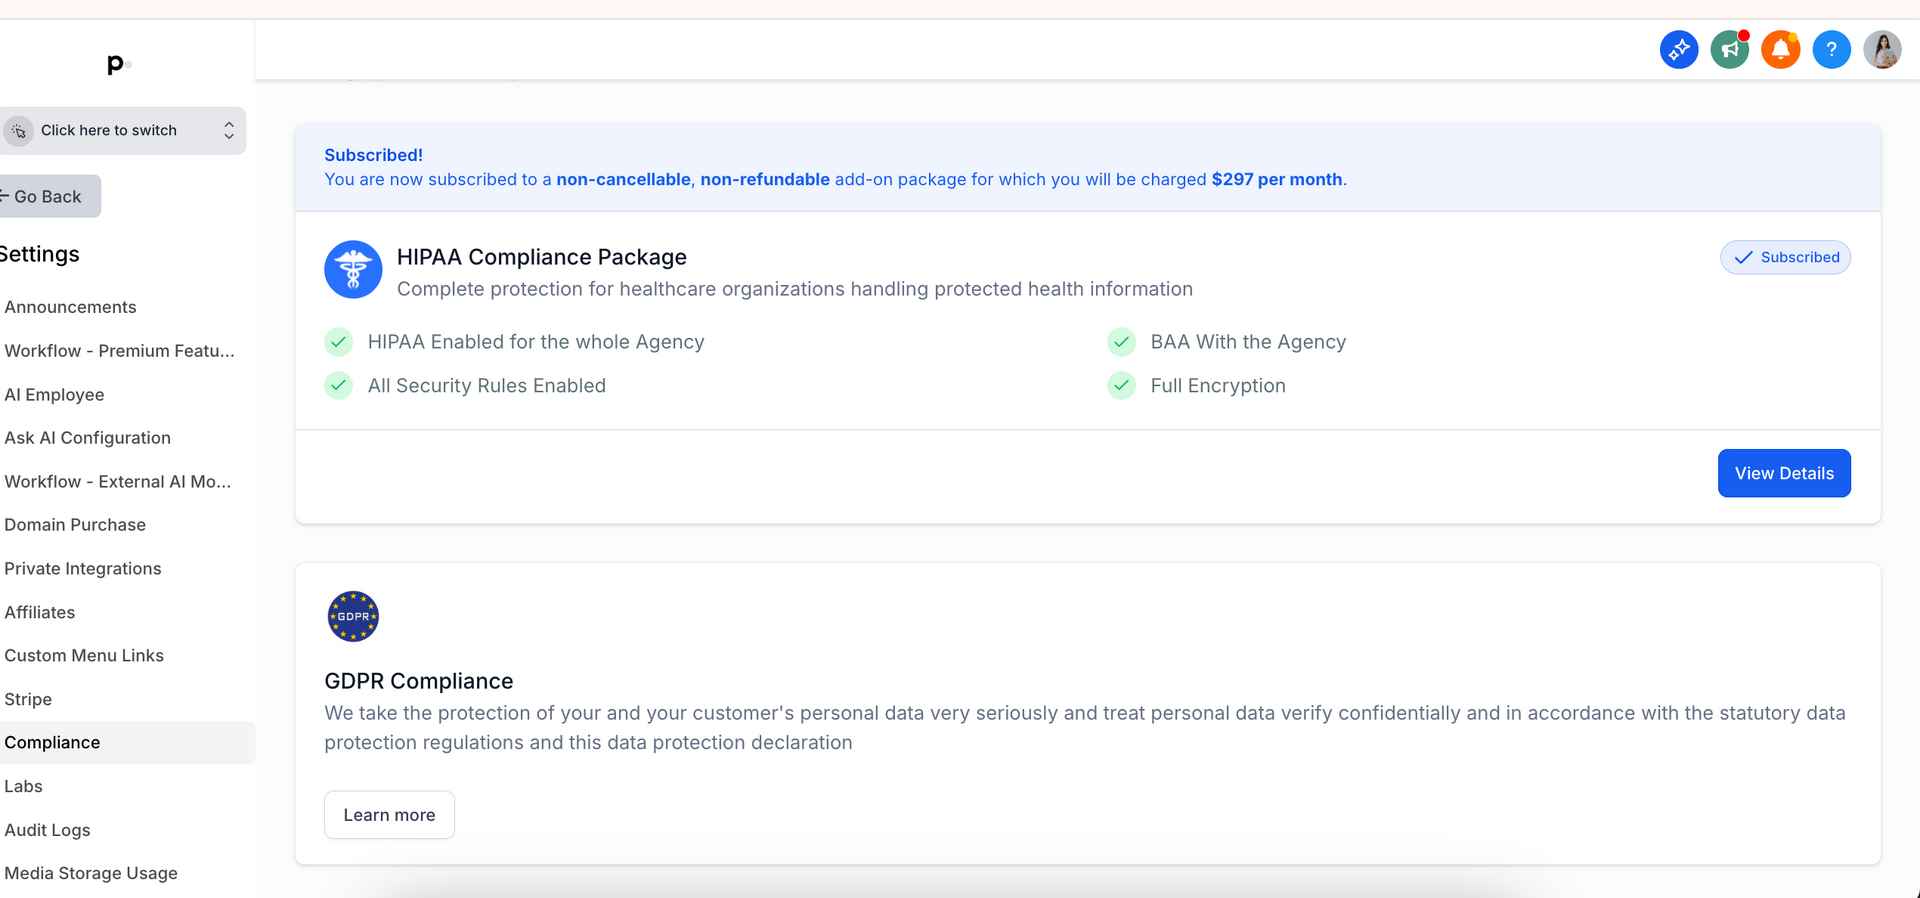Open Audit Logs in settings sidebar
1920x898 pixels.
[x=47, y=830]
